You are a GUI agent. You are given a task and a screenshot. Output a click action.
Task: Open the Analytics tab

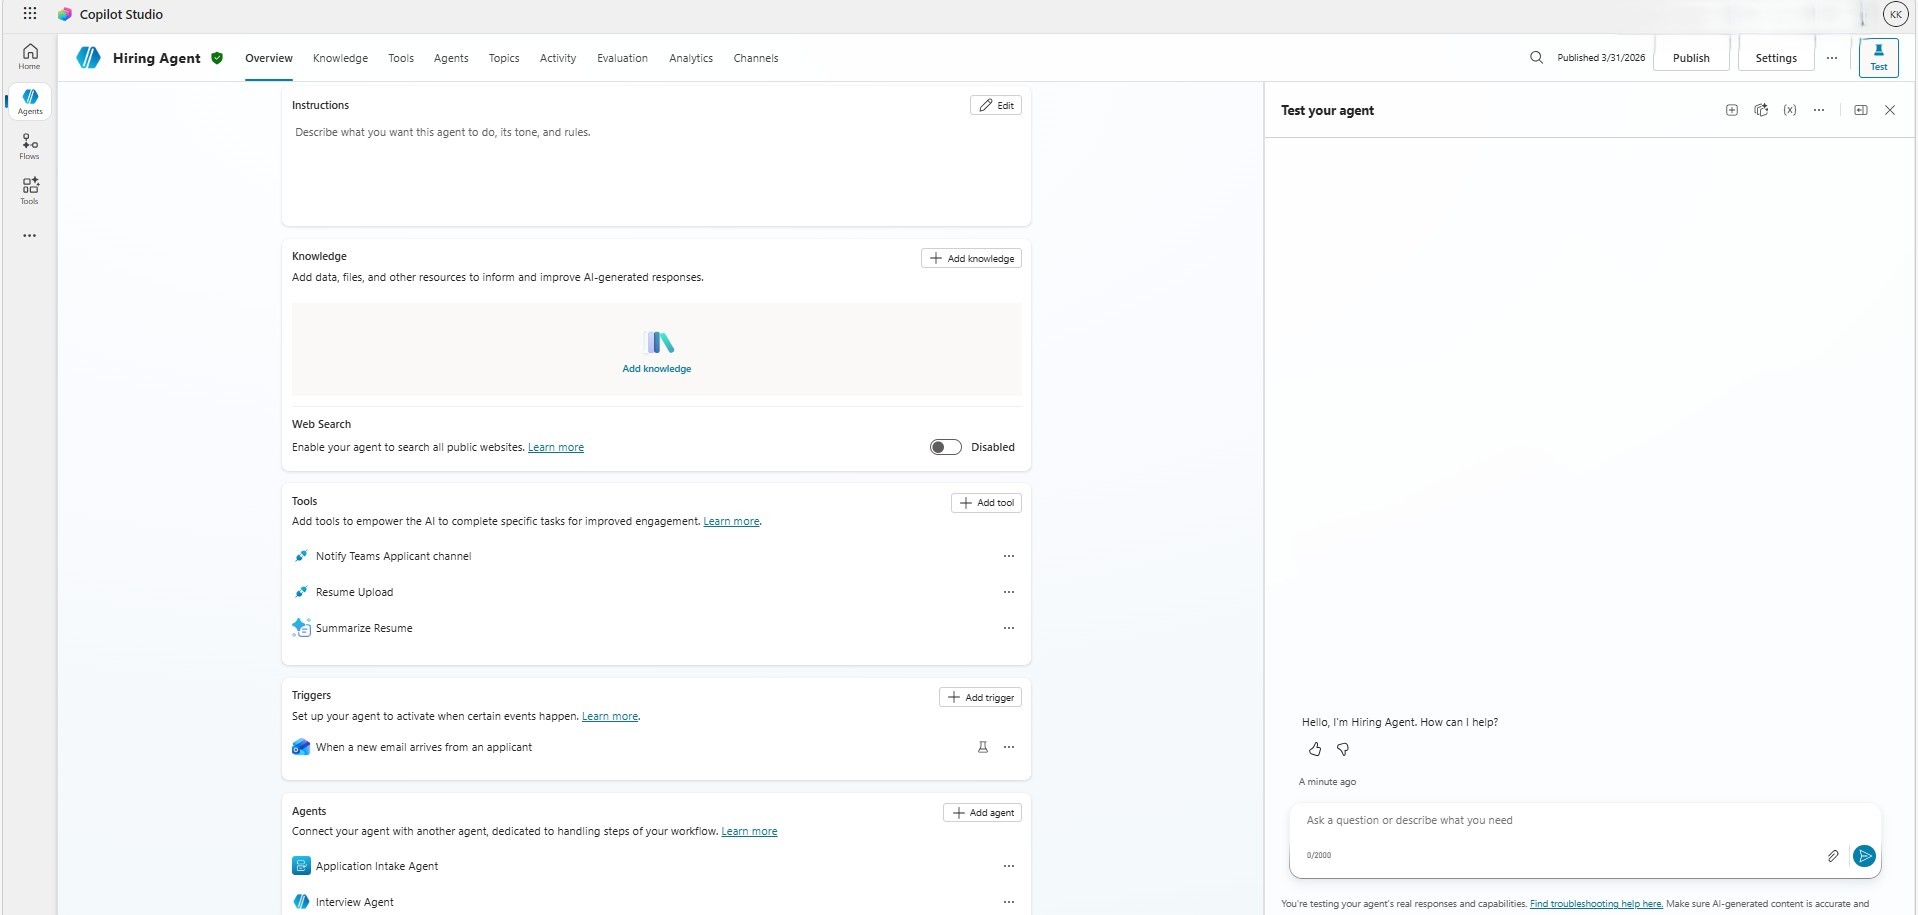click(x=691, y=58)
